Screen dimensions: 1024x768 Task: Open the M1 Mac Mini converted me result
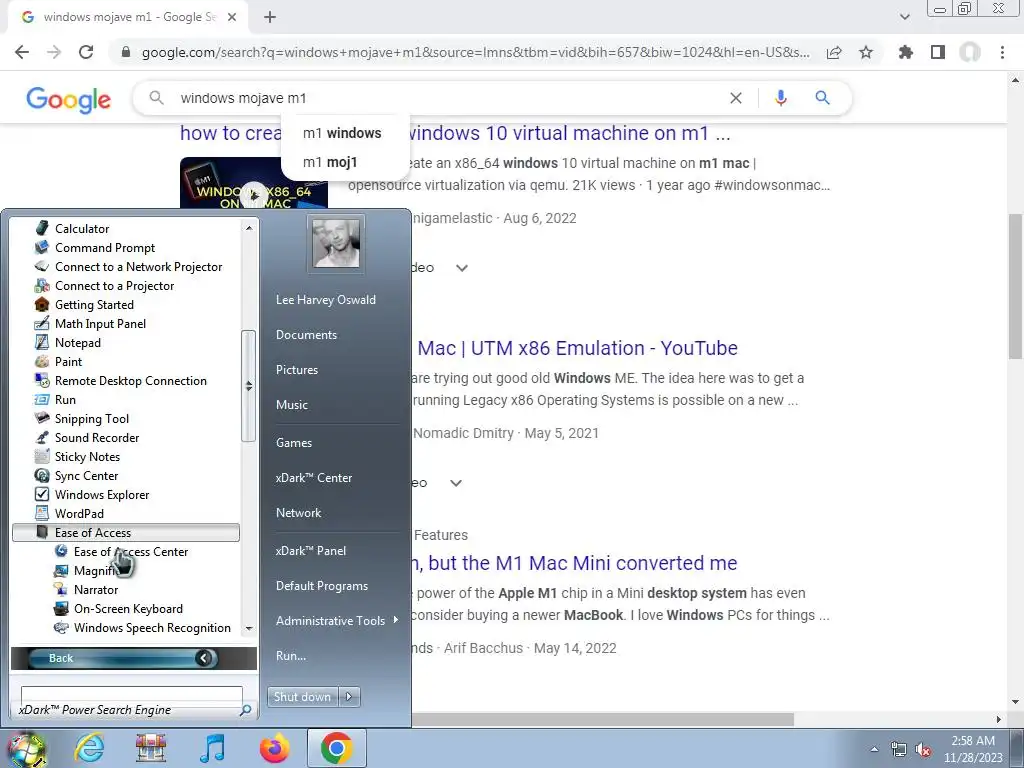pyautogui.click(x=575, y=563)
